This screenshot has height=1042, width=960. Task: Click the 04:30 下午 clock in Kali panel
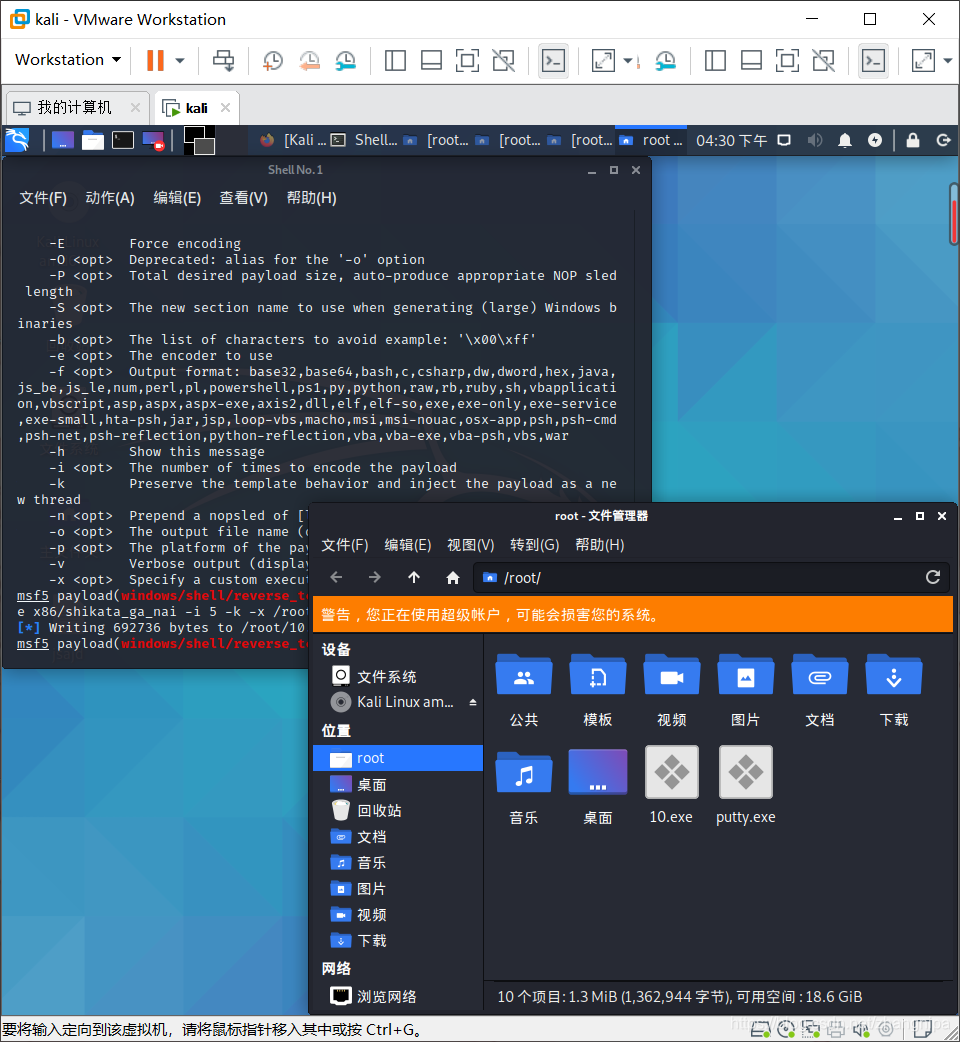pos(731,140)
